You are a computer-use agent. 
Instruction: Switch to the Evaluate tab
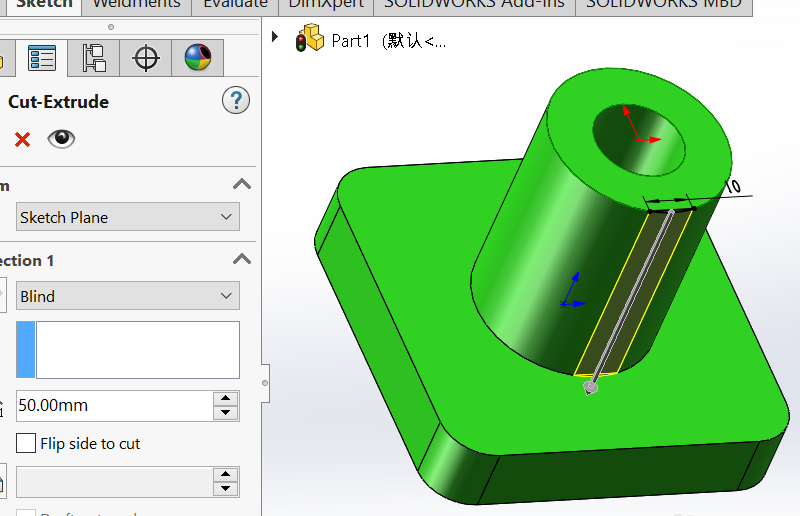[235, 7]
